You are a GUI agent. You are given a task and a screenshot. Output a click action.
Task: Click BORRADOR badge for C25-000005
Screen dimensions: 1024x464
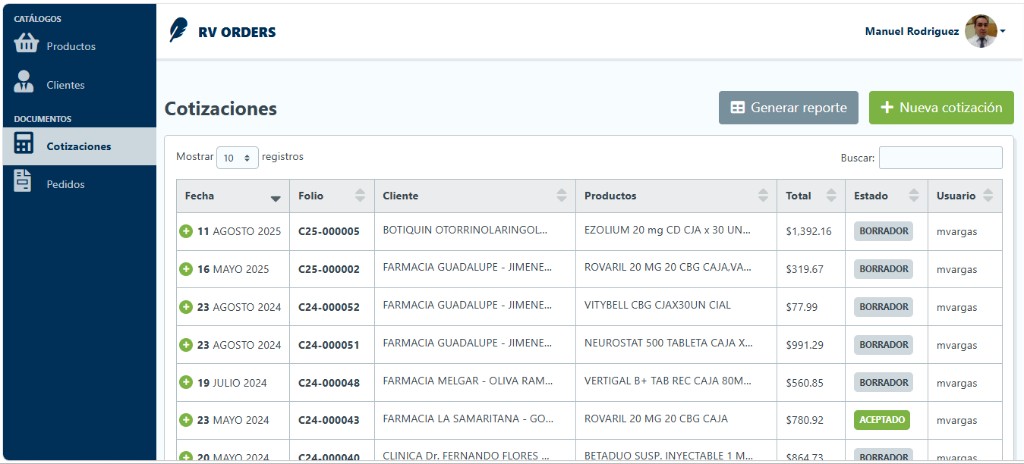pos(883,231)
